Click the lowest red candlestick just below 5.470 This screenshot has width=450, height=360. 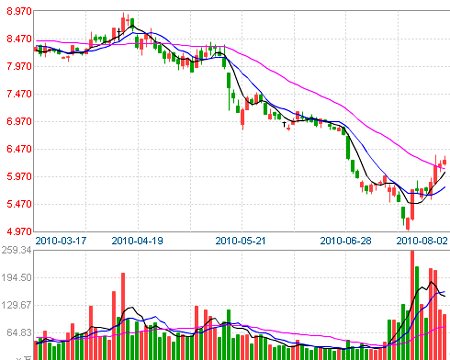tap(408, 224)
